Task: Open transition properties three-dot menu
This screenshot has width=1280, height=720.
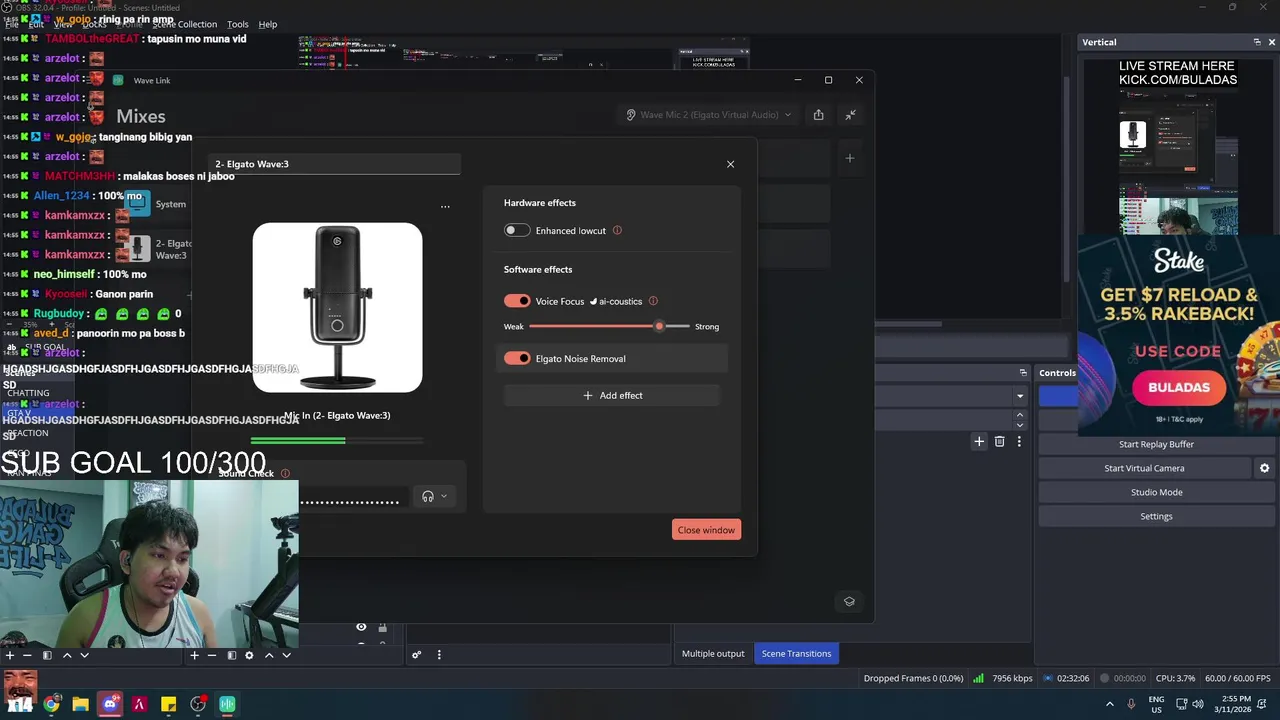Action: pos(1019,441)
